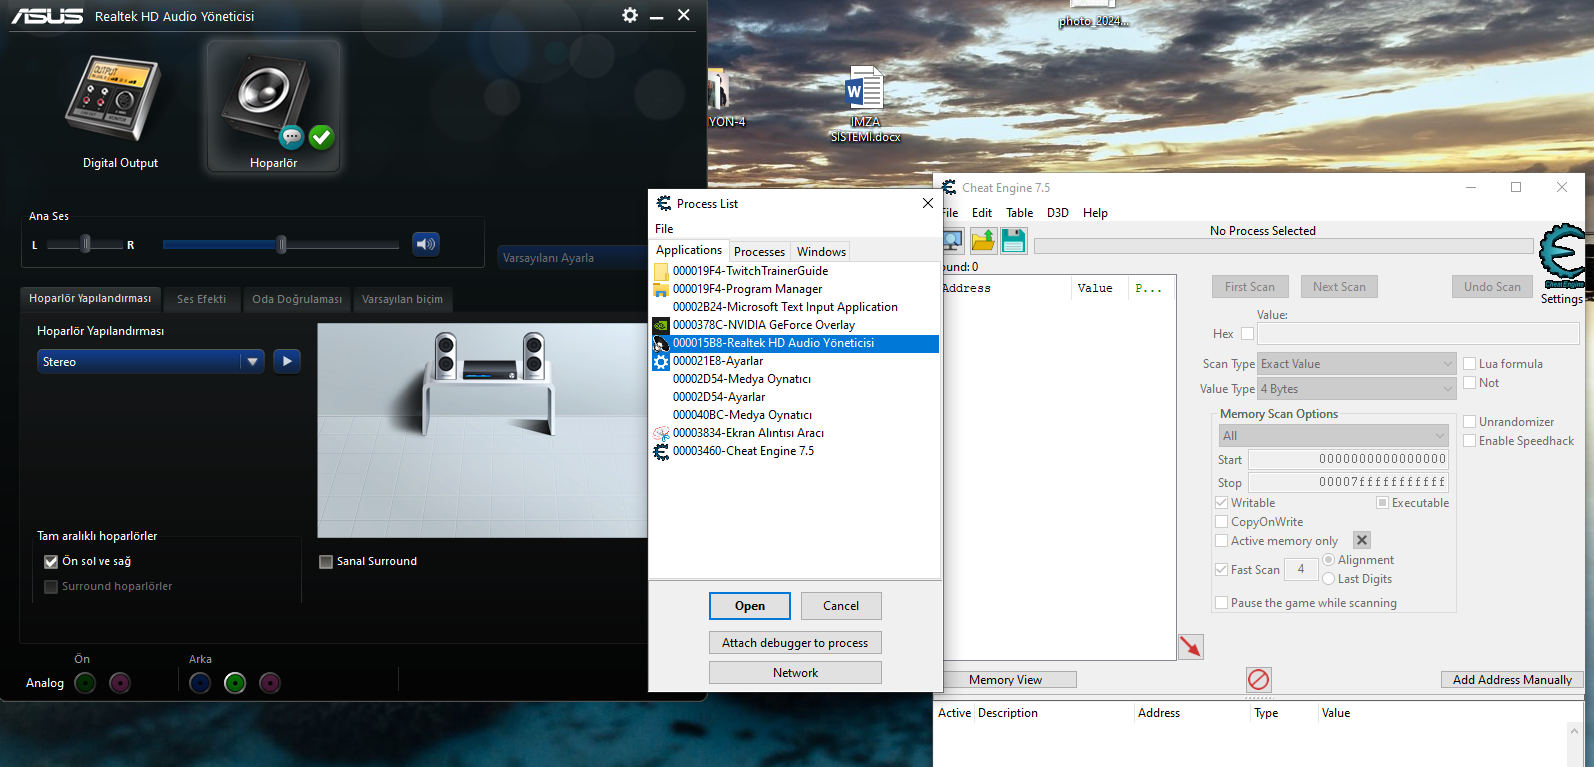Click Cheat Engine open folder icon
This screenshot has width=1594, height=767.
point(983,241)
